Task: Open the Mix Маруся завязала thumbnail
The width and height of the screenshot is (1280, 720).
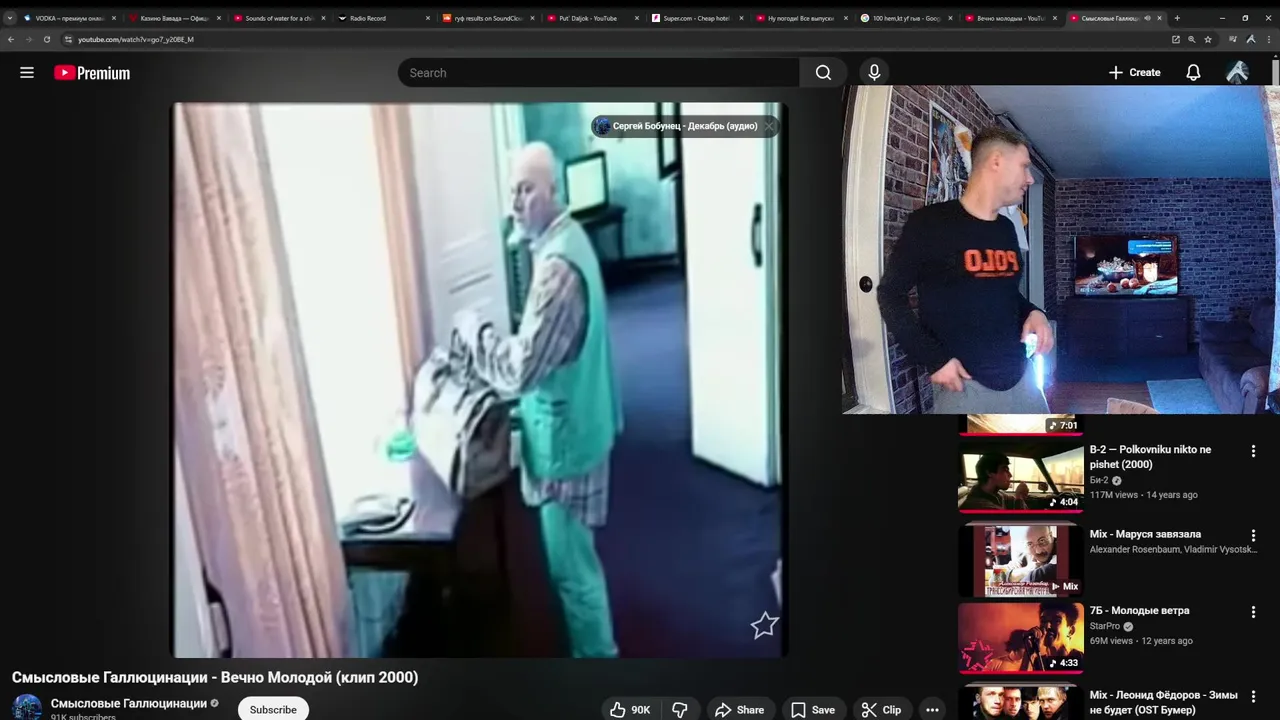Action: pyautogui.click(x=1020, y=561)
